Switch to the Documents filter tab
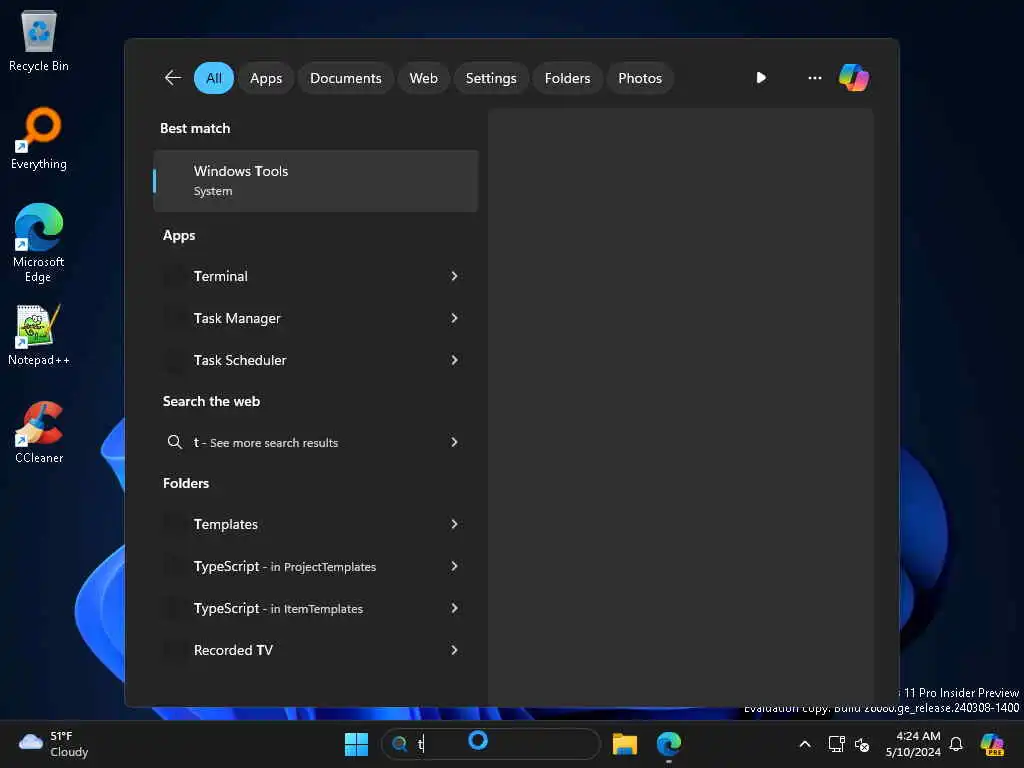The height and width of the screenshot is (768, 1024). coord(345,78)
